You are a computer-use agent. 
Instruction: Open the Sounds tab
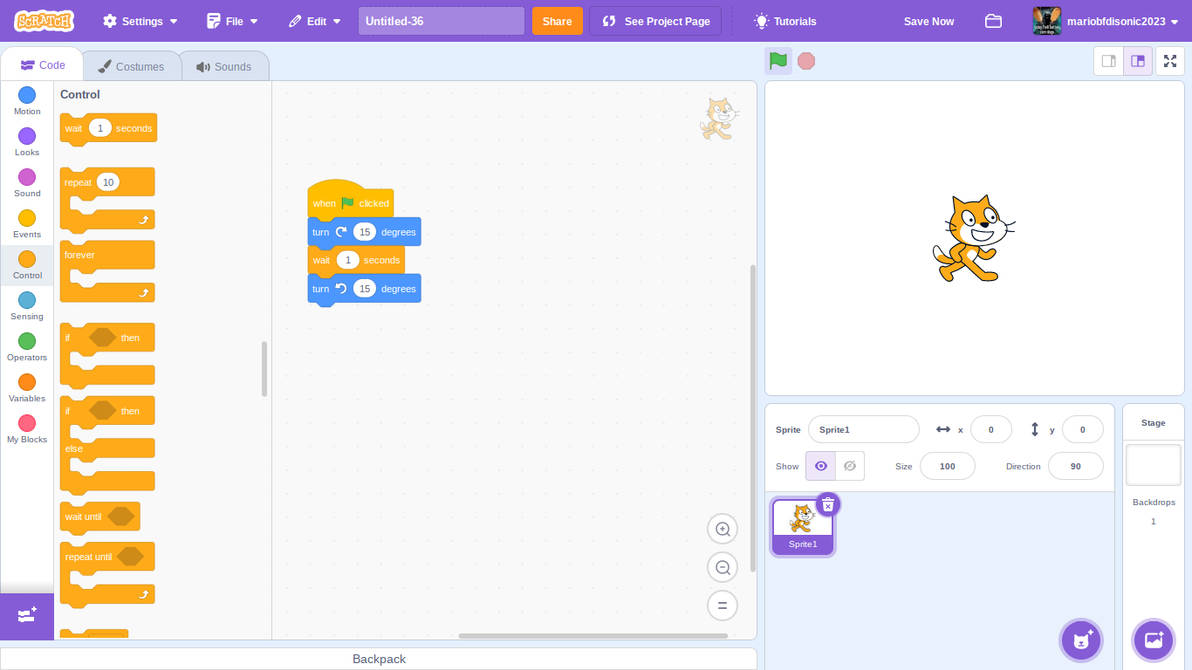pos(224,66)
